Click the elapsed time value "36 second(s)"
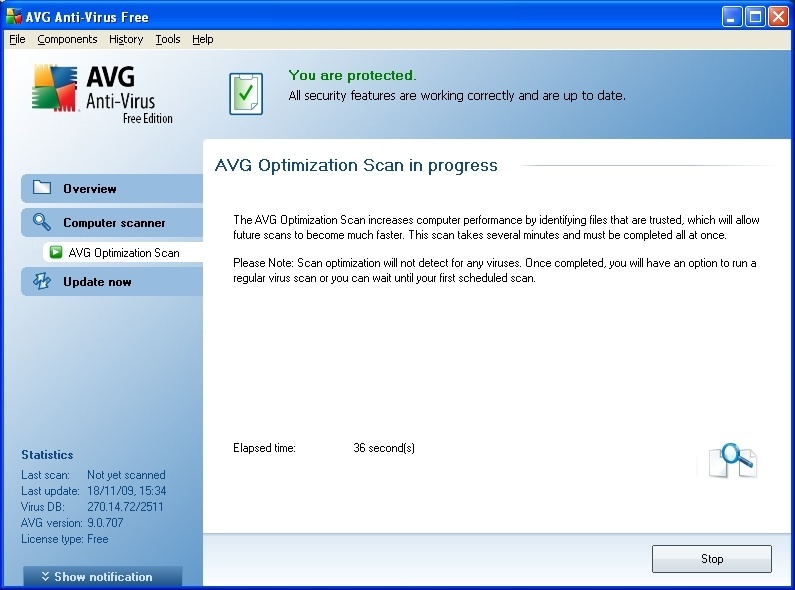795x590 pixels. pyautogui.click(x=384, y=448)
